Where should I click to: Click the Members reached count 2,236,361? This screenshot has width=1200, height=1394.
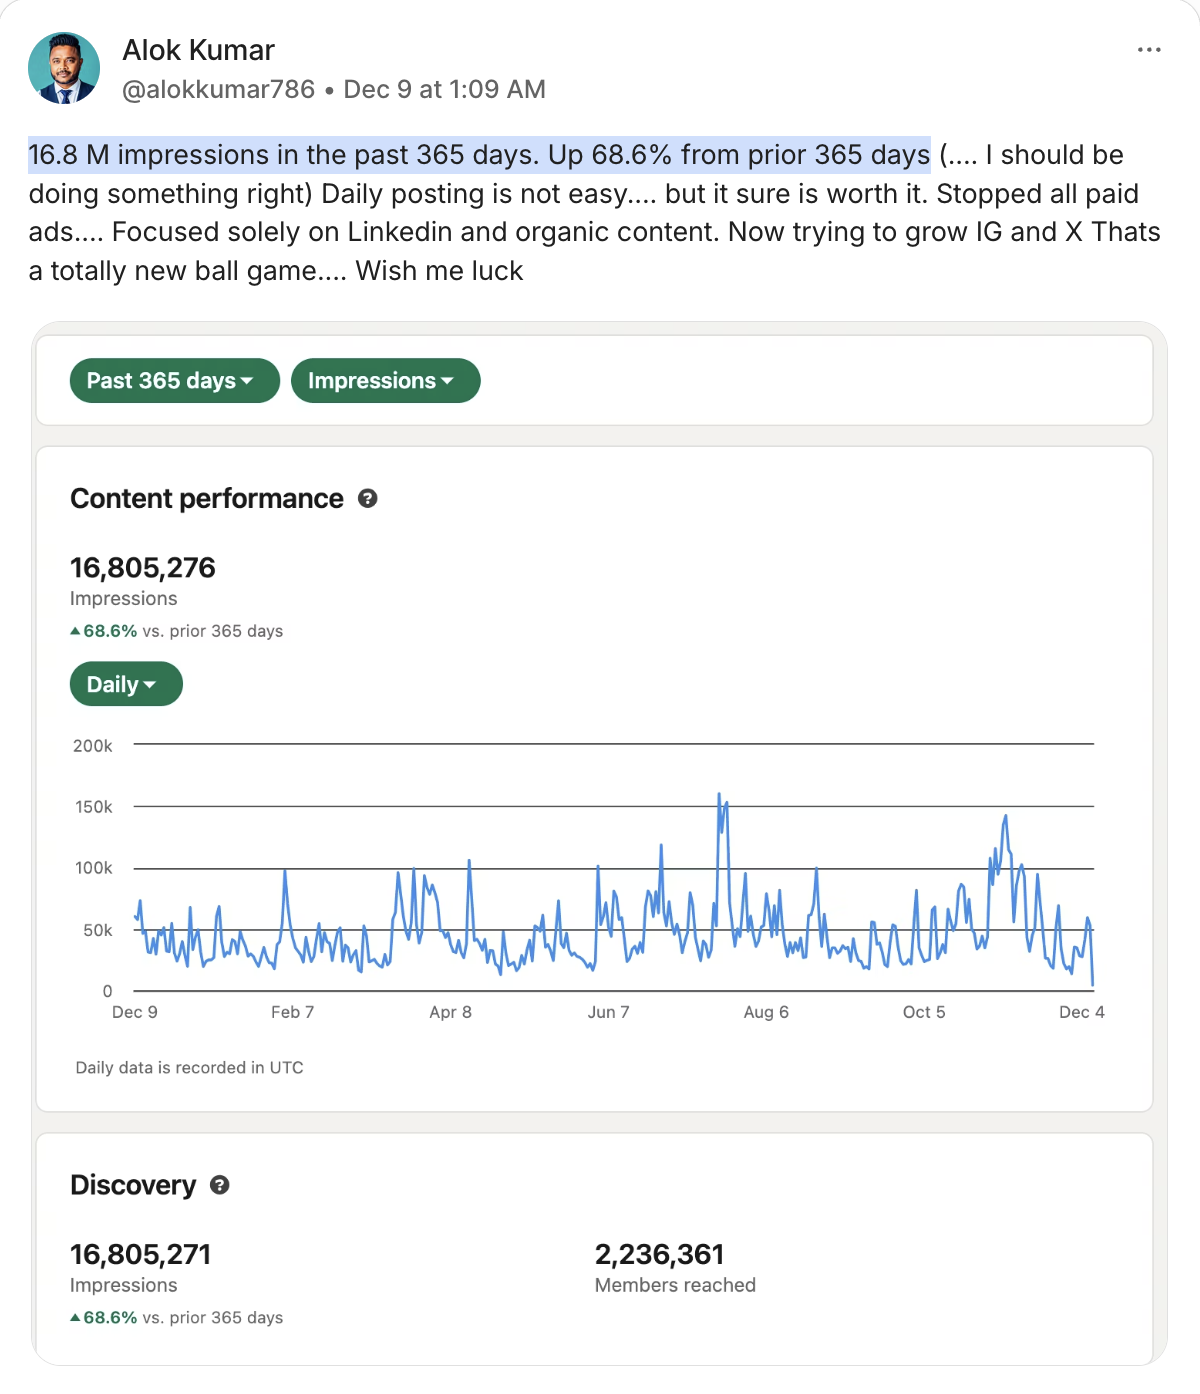coord(660,1253)
